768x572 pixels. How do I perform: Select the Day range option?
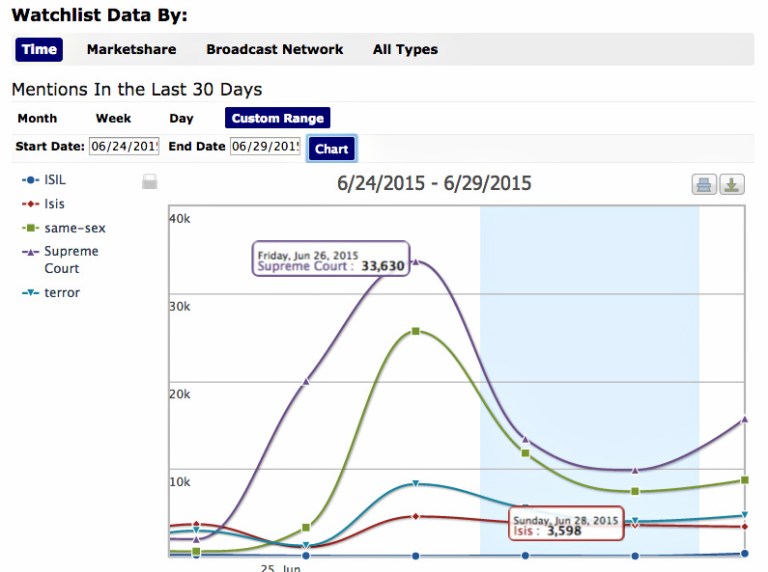point(181,118)
